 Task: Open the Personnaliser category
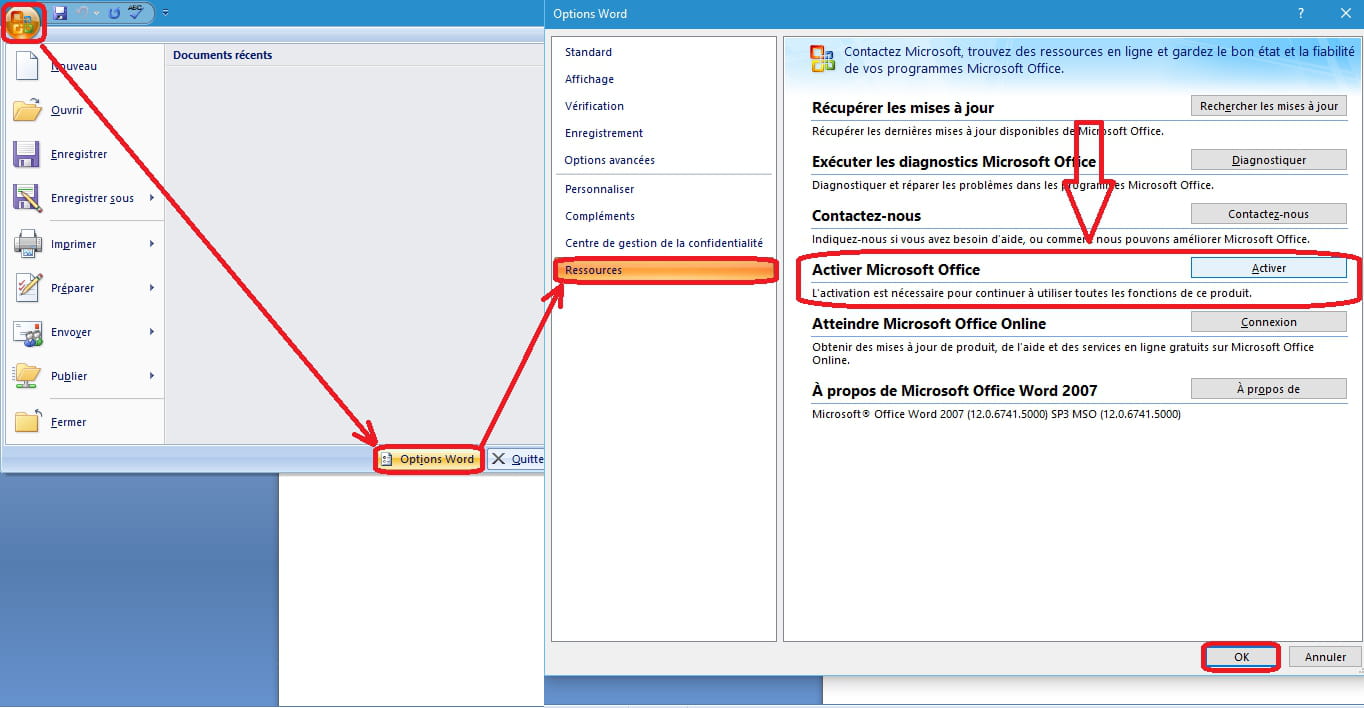tap(664, 189)
